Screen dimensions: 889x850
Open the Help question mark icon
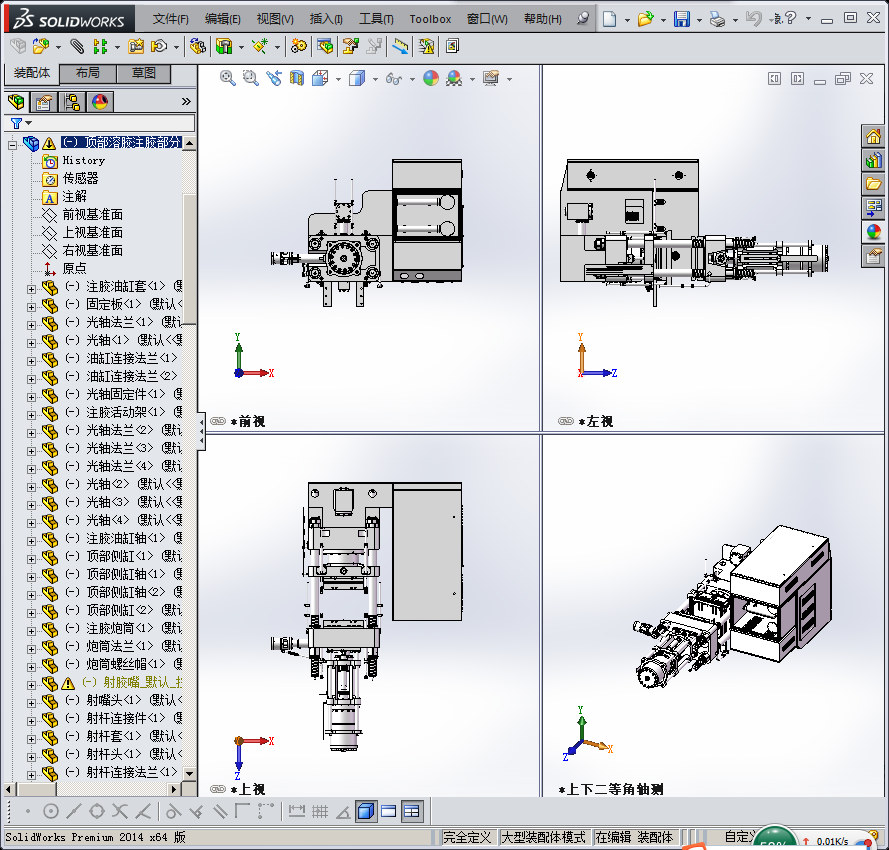click(x=790, y=19)
